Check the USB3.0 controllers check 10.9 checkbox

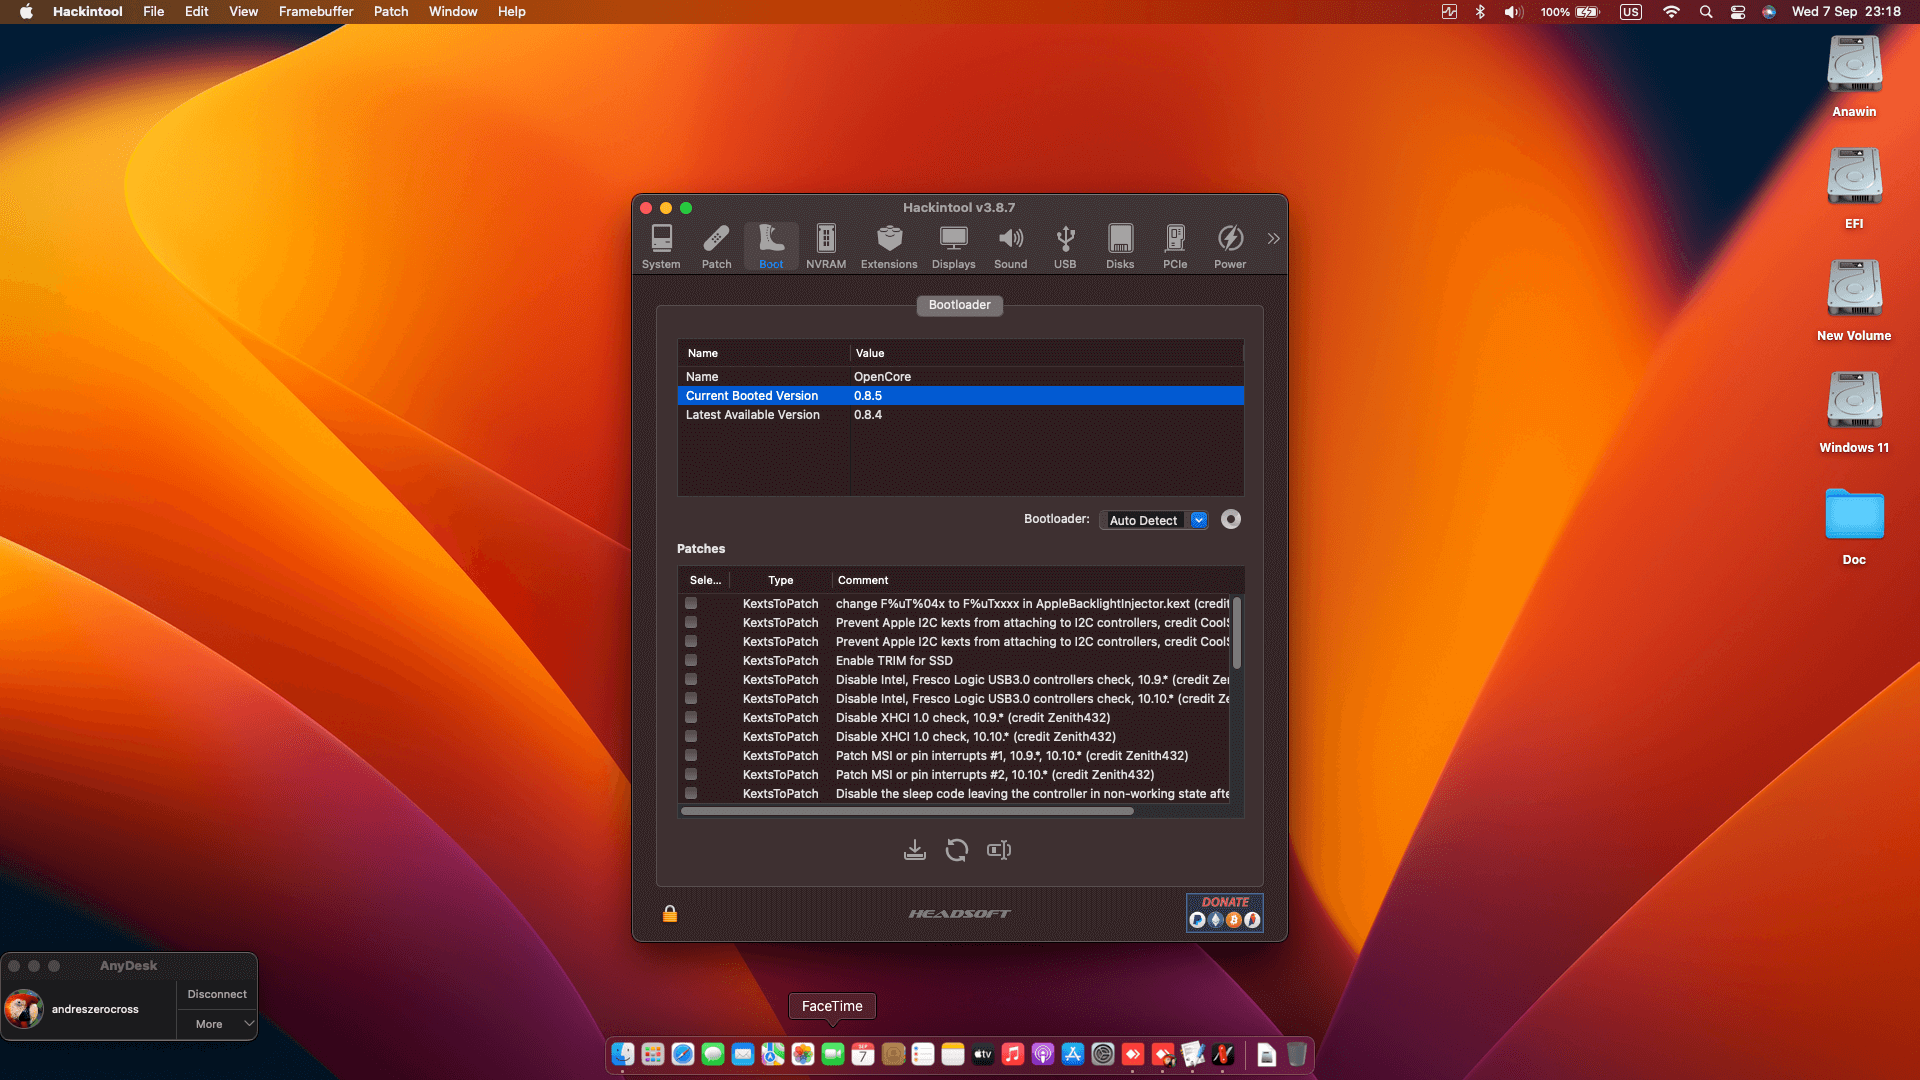(691, 679)
